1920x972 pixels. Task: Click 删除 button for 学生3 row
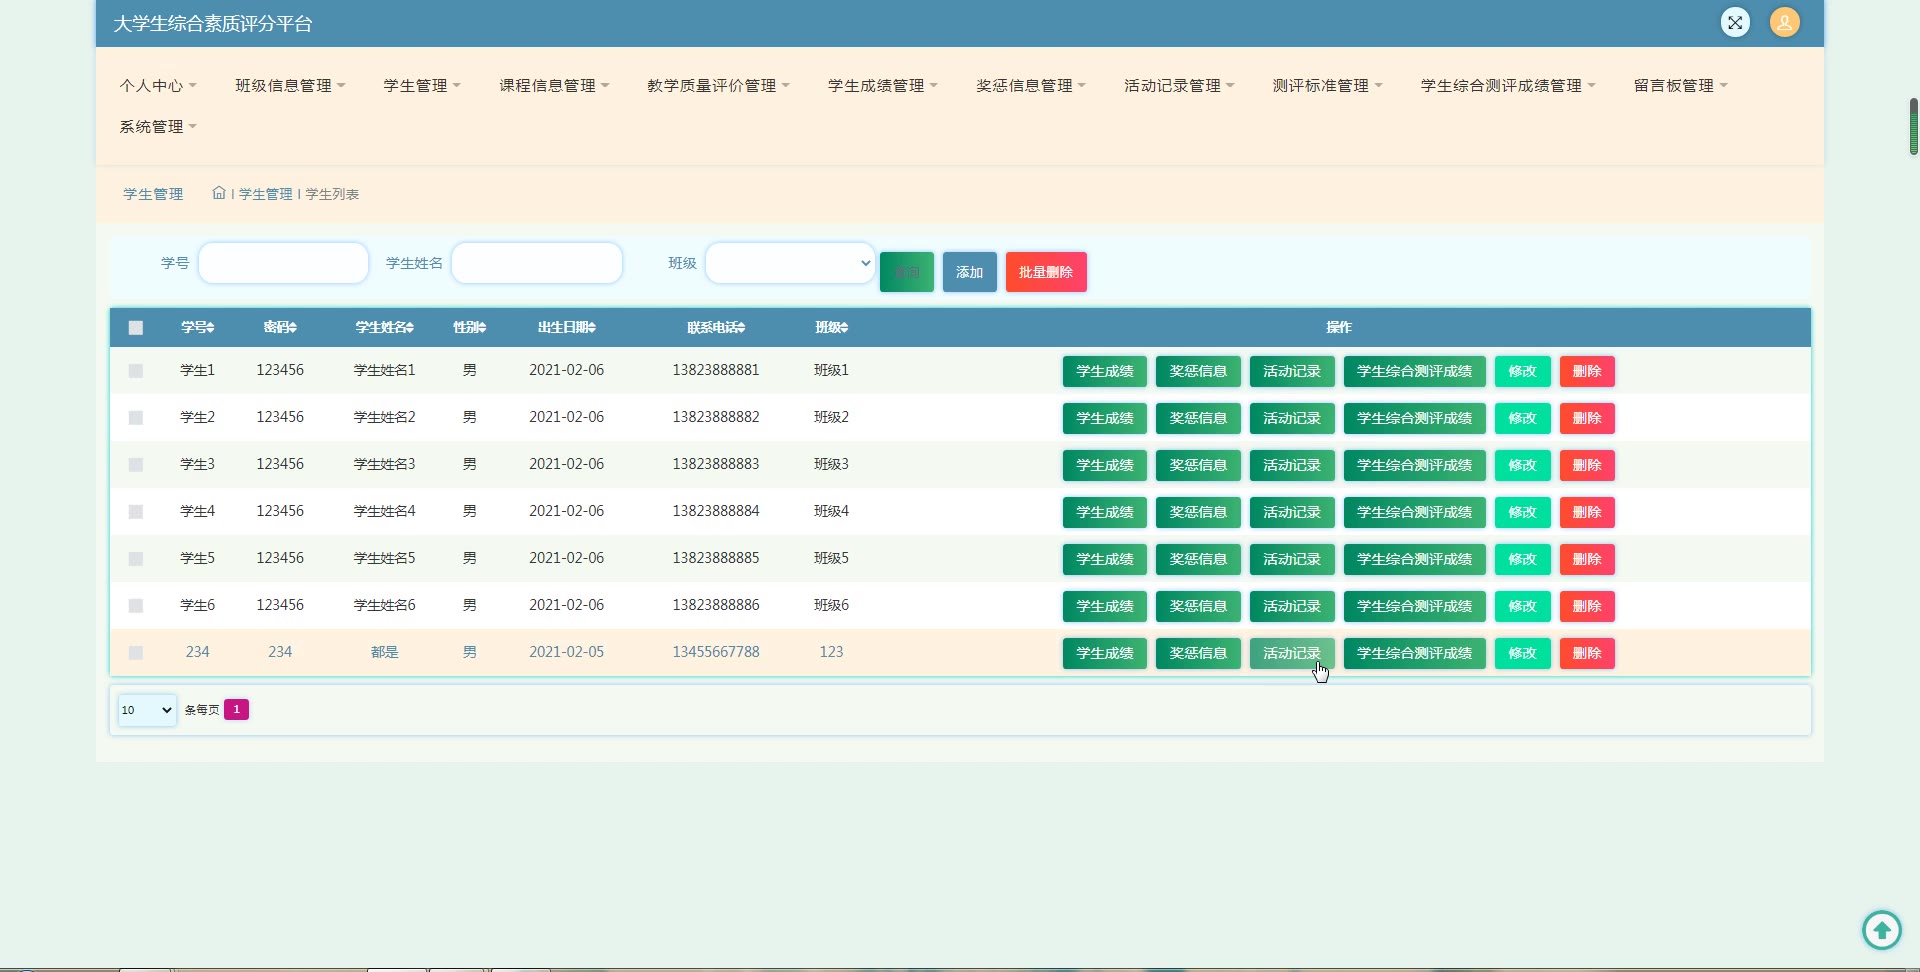(1586, 465)
